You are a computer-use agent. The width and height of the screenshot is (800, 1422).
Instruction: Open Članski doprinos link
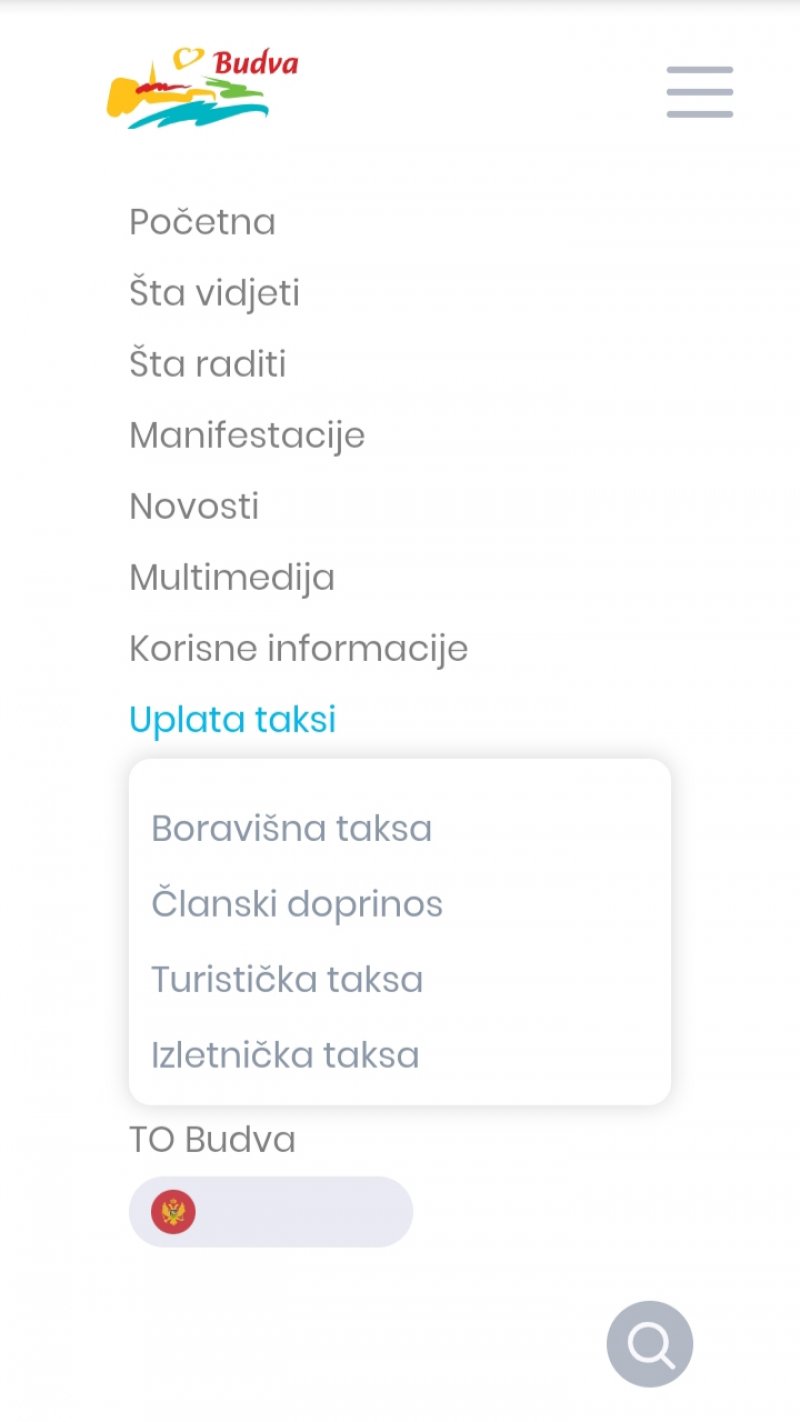297,904
